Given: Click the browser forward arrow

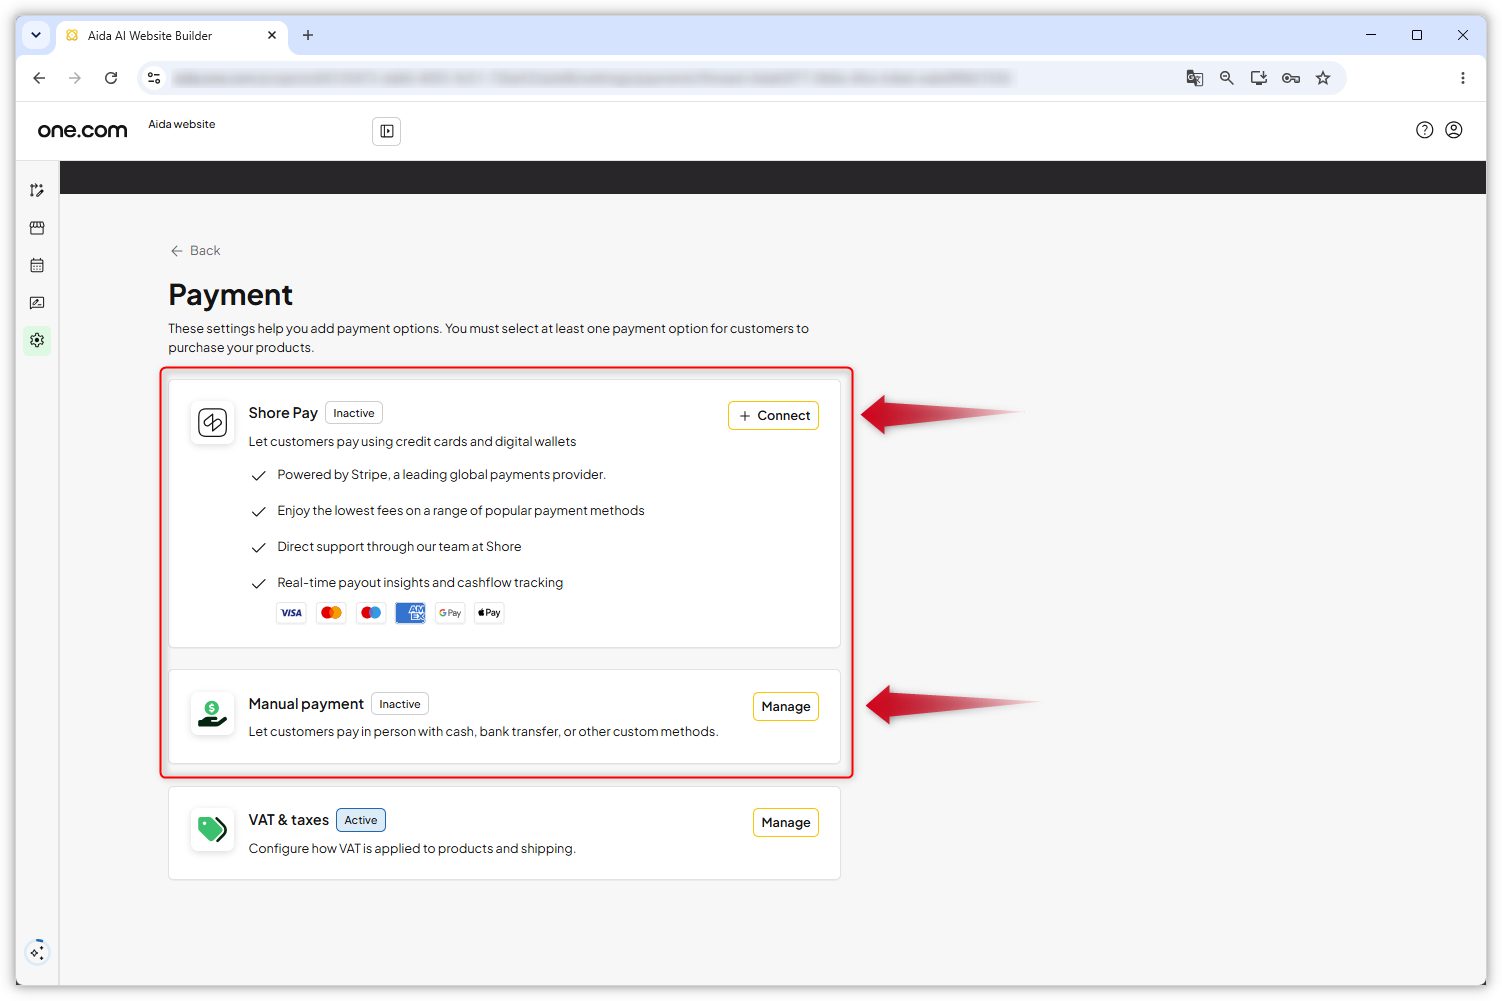Looking at the screenshot, I should [75, 78].
